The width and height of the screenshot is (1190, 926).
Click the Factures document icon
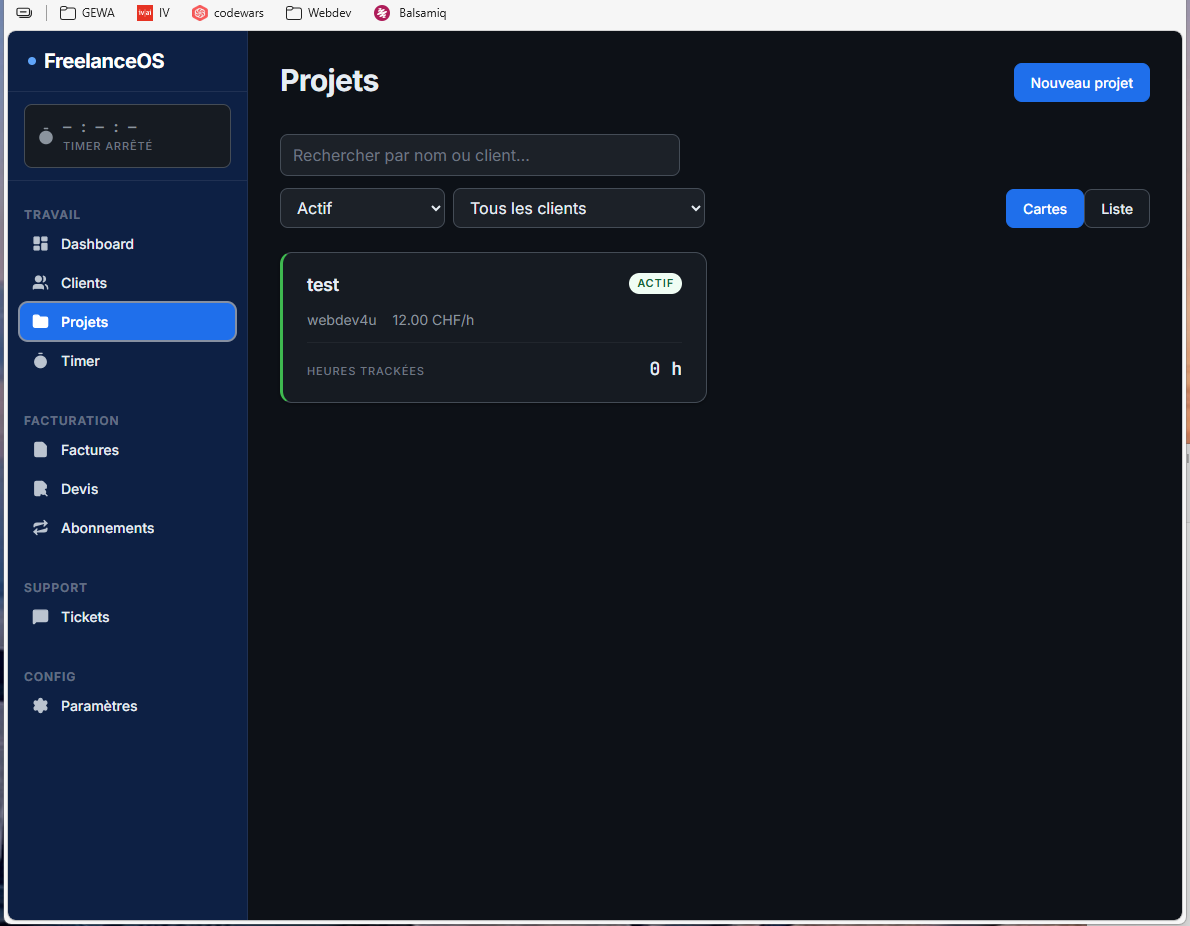point(41,450)
